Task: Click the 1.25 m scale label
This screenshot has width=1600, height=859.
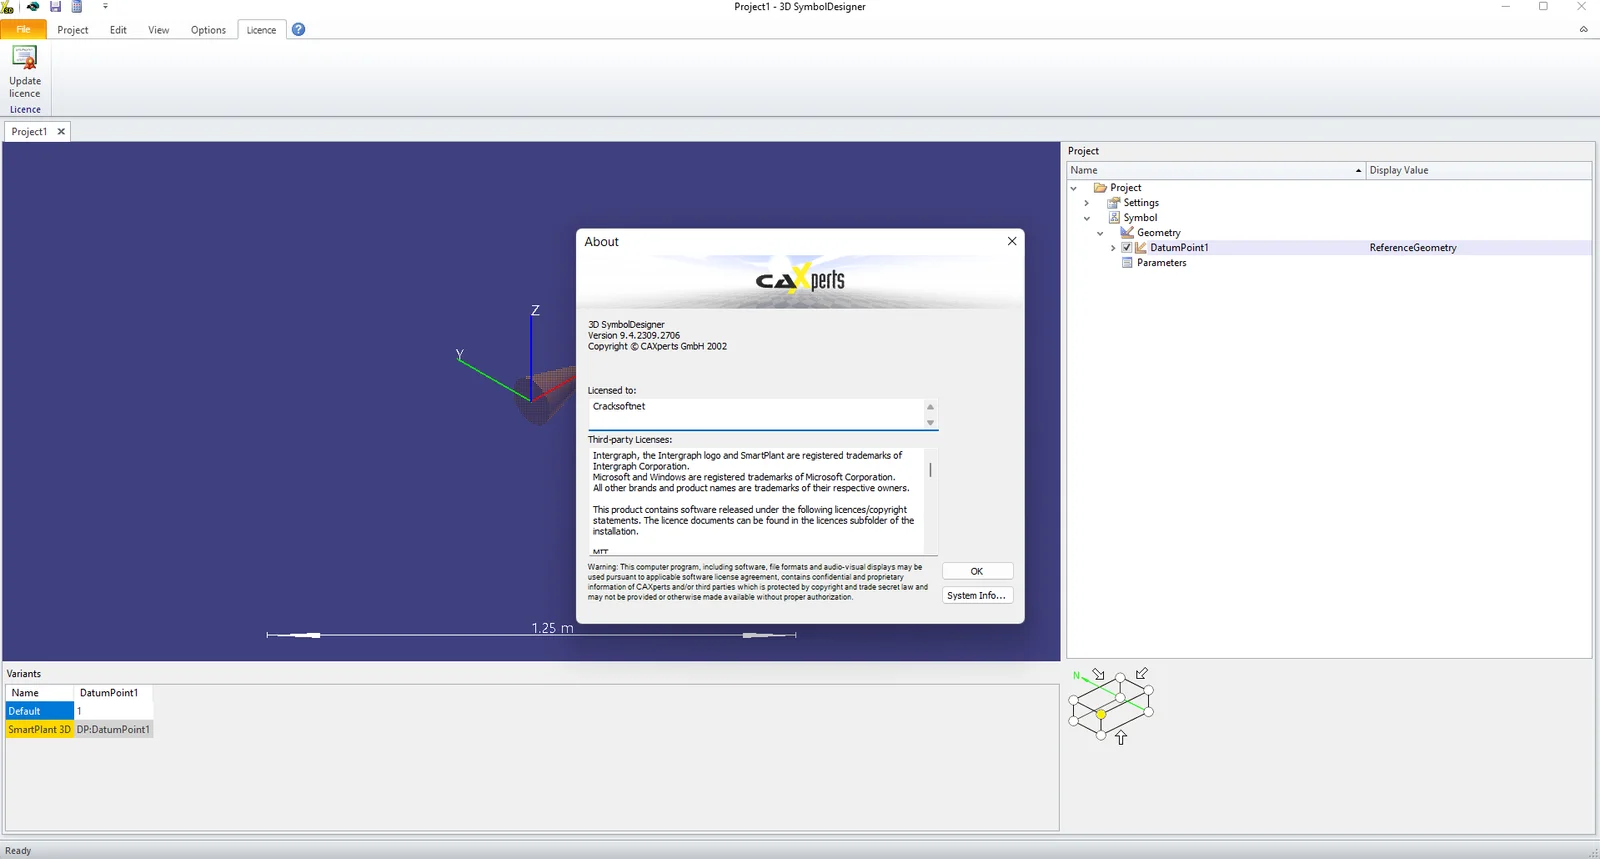Action: [x=552, y=628]
